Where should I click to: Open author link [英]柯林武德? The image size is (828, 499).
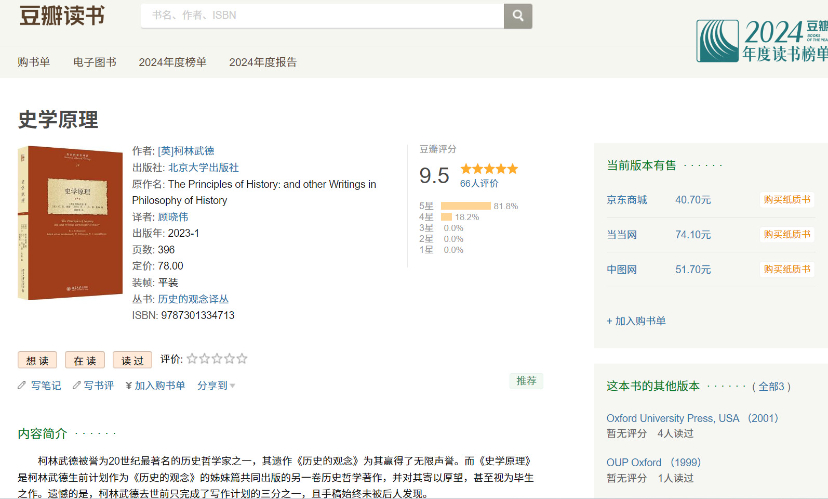coord(186,151)
